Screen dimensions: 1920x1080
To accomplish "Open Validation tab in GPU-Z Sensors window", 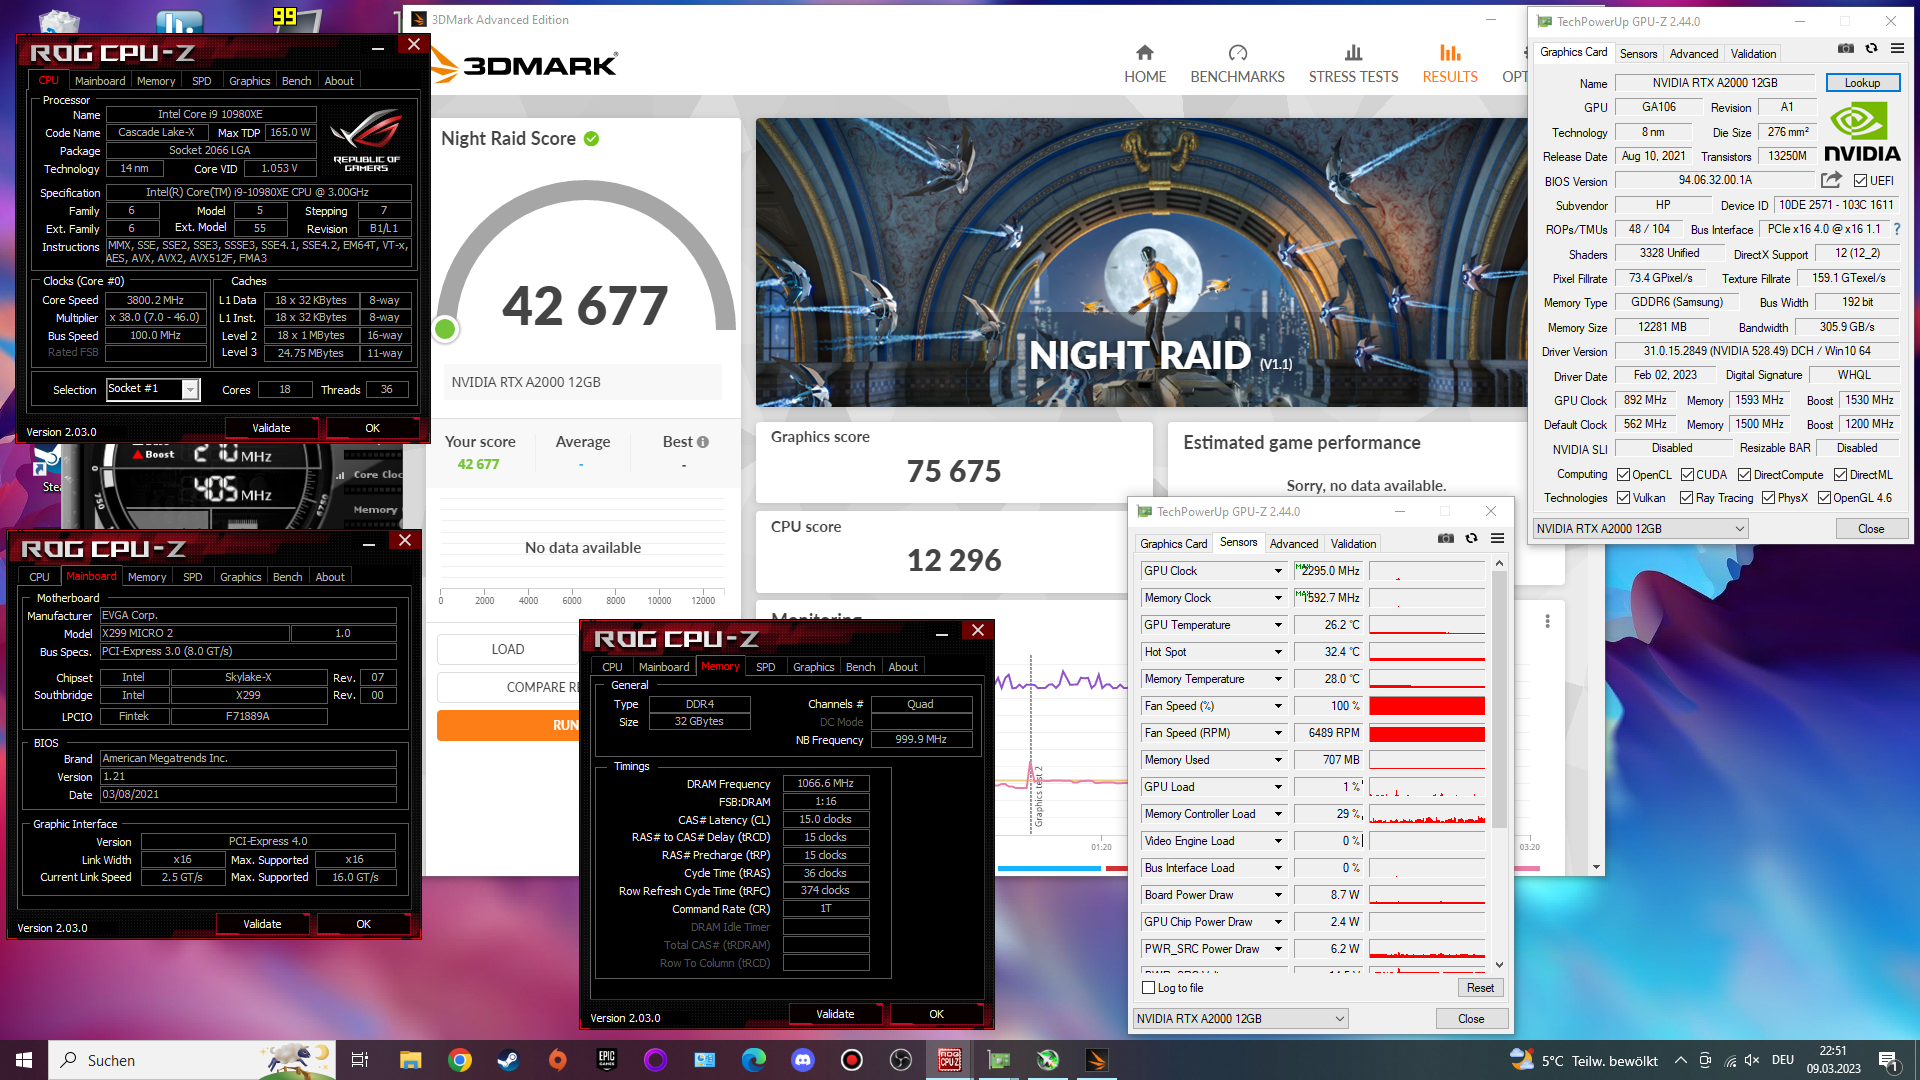I will [1353, 544].
